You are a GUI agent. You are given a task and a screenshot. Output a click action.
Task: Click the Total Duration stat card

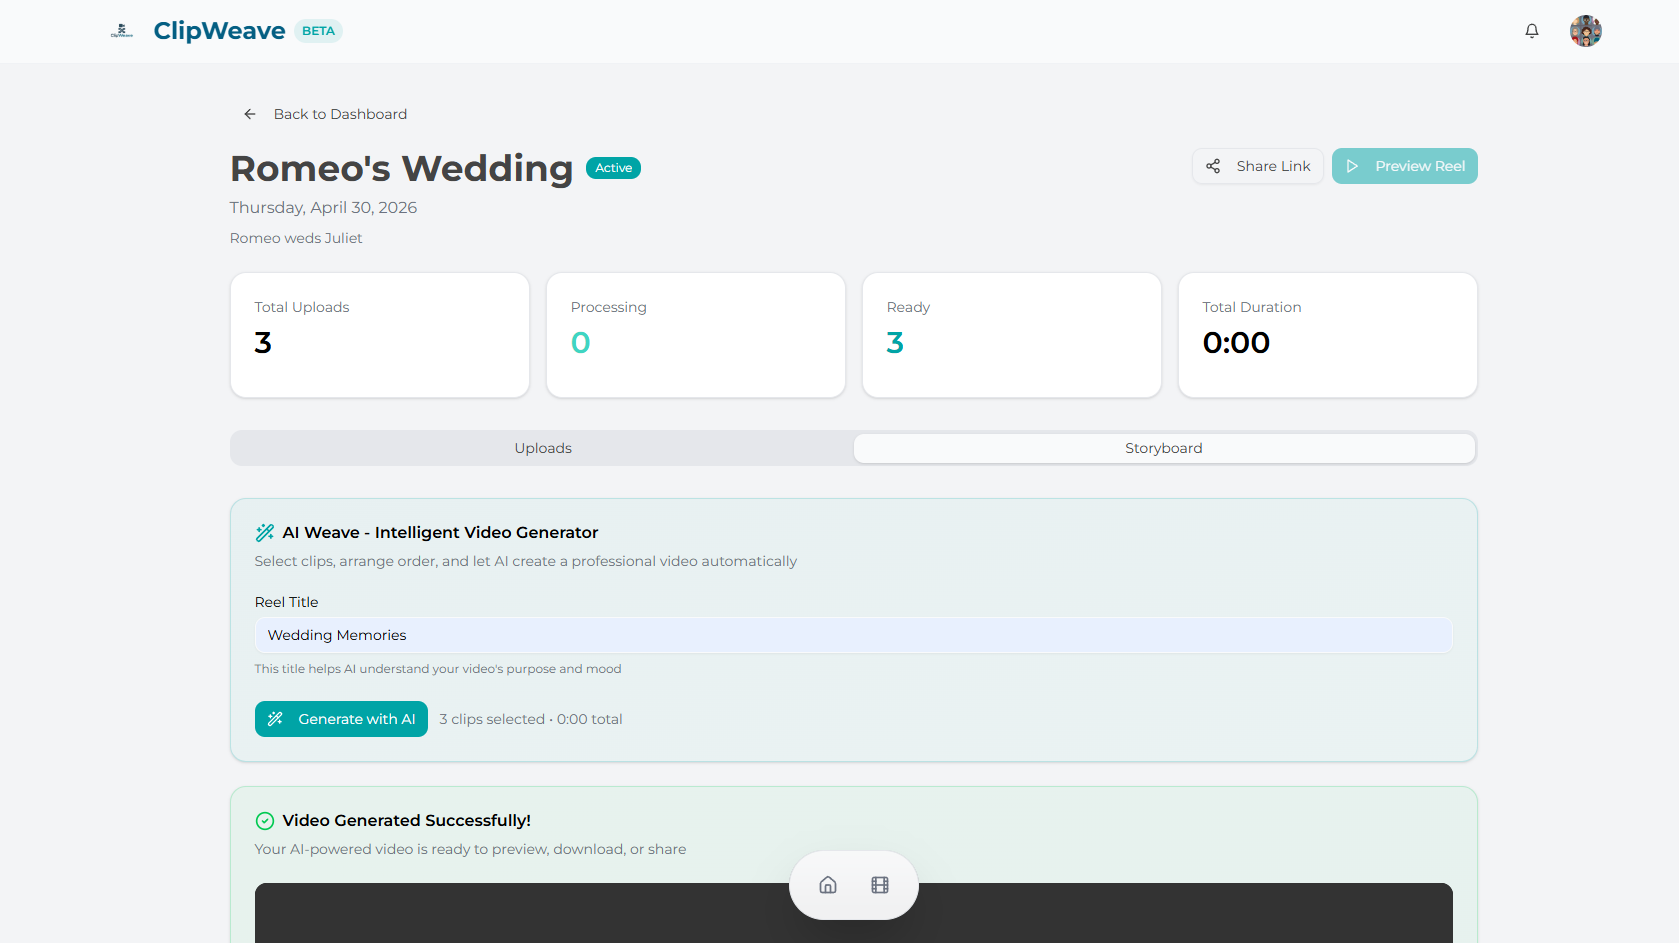pos(1327,335)
